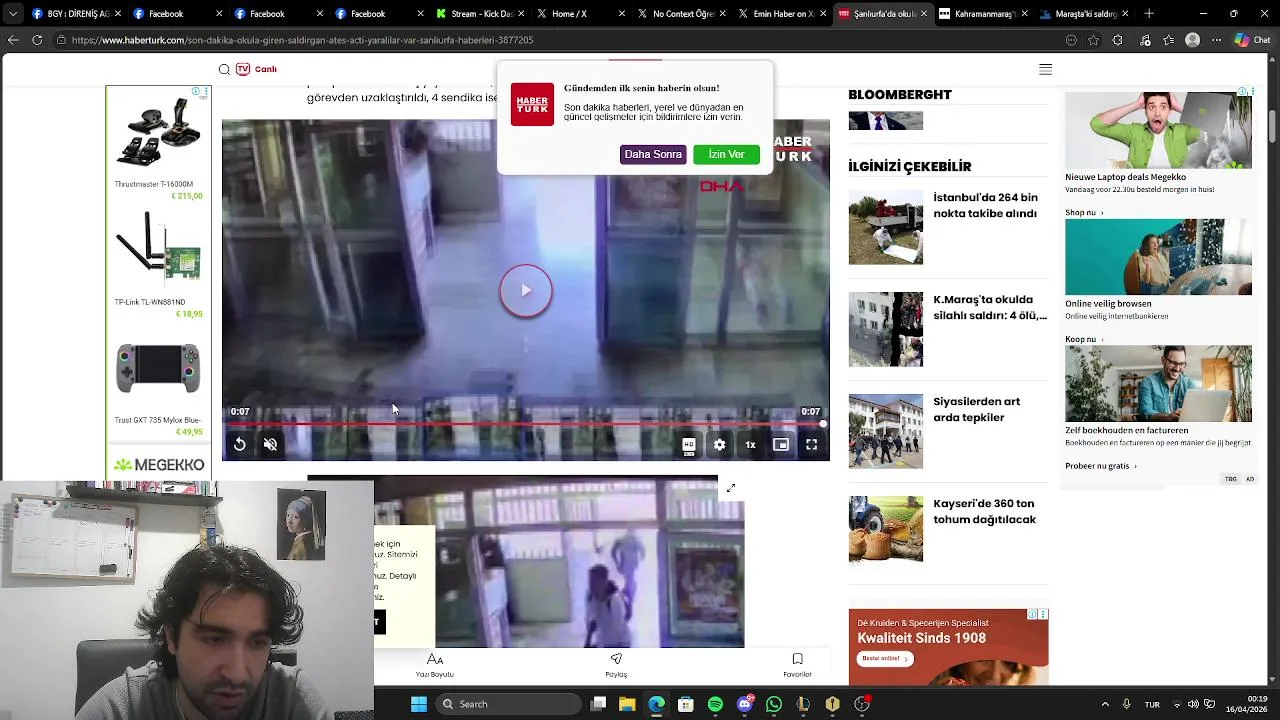Change the TUR keyboard language indicator

point(1152,704)
